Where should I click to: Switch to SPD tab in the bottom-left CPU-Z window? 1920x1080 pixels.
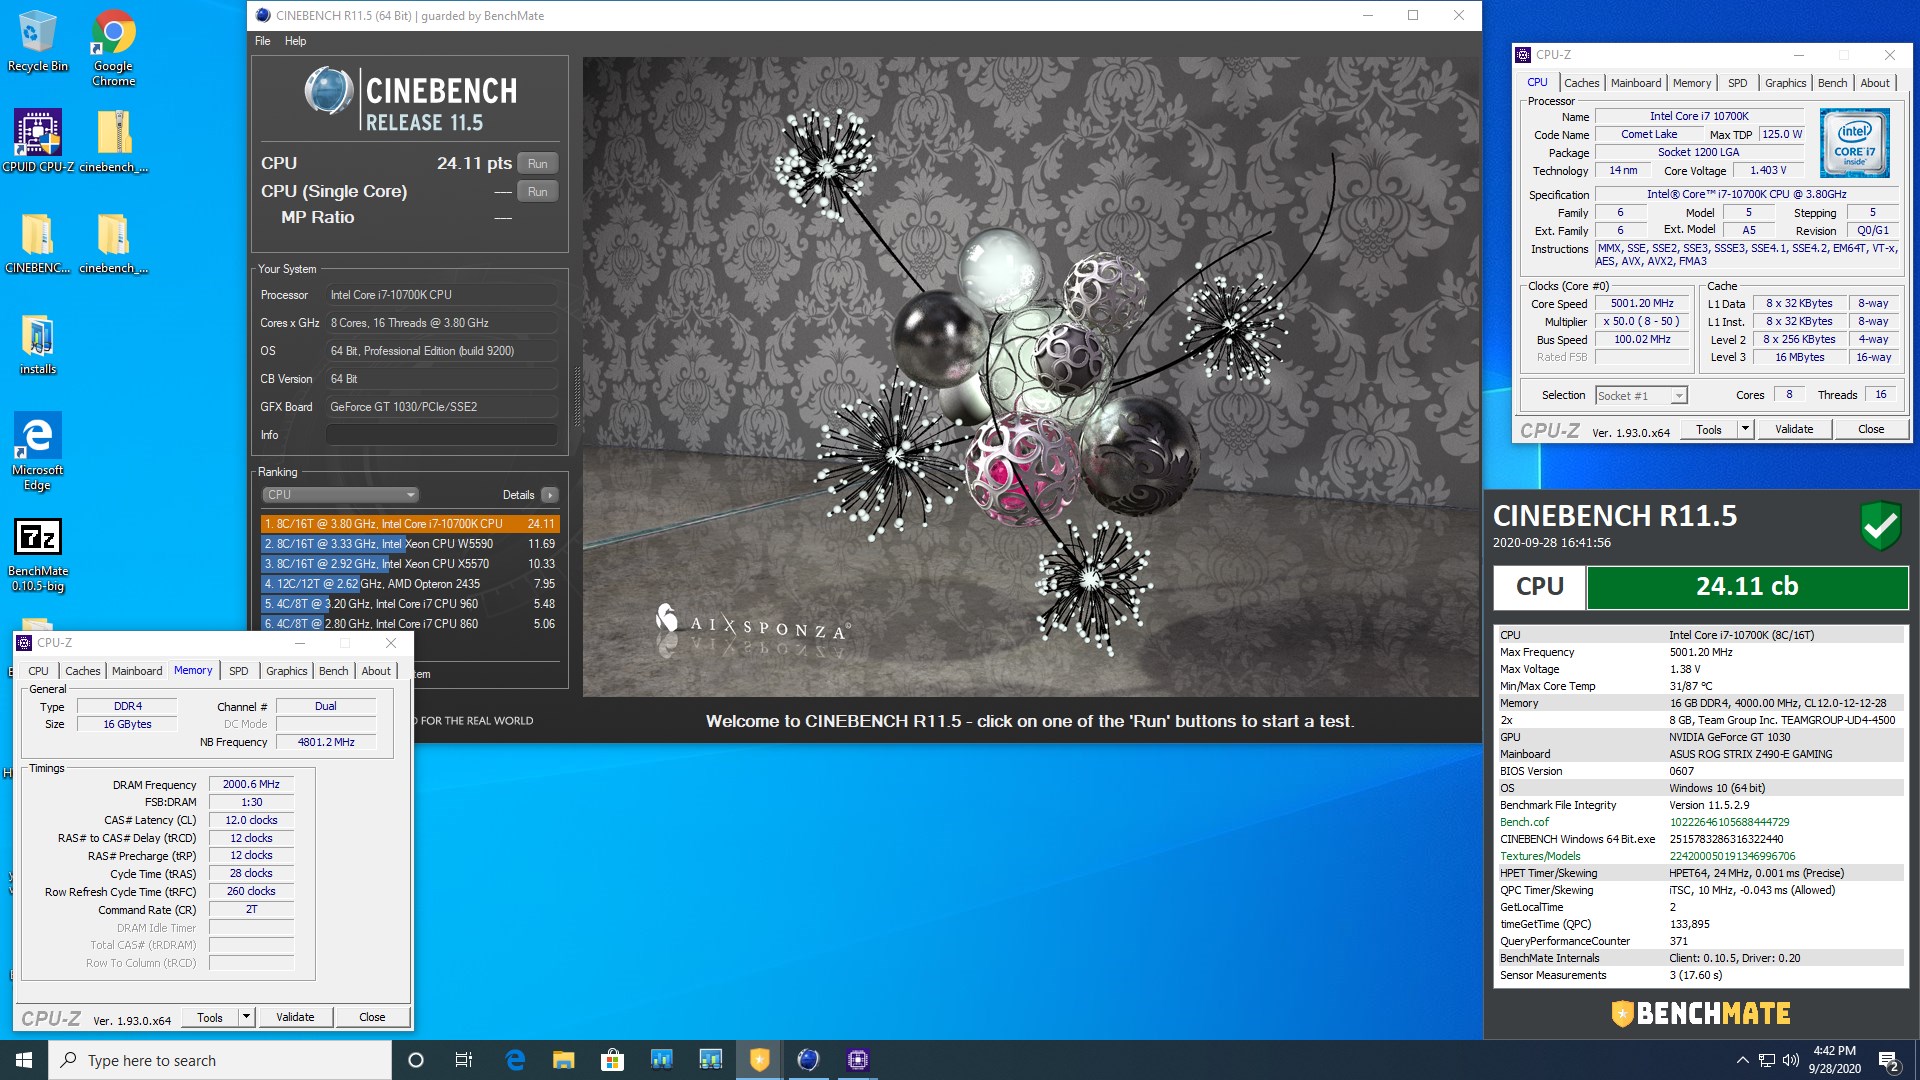pos(238,671)
